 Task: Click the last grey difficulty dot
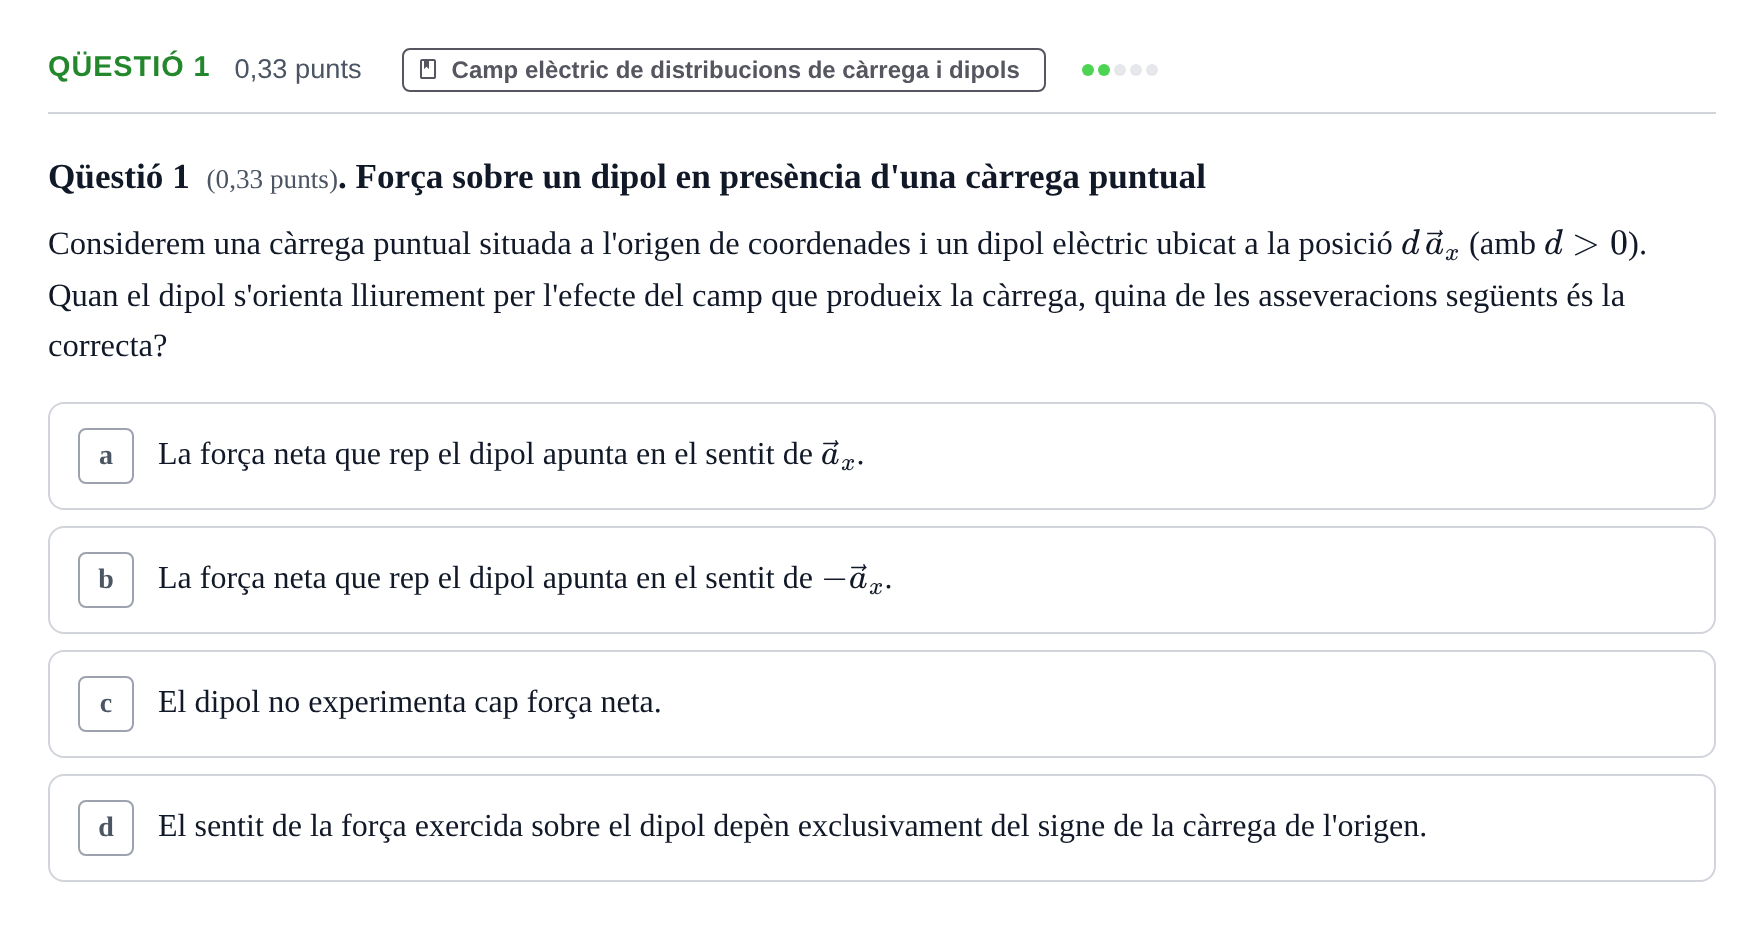[1152, 70]
